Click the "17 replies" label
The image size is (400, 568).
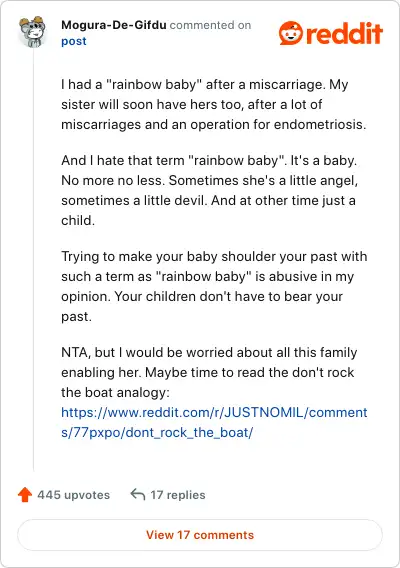coord(178,495)
